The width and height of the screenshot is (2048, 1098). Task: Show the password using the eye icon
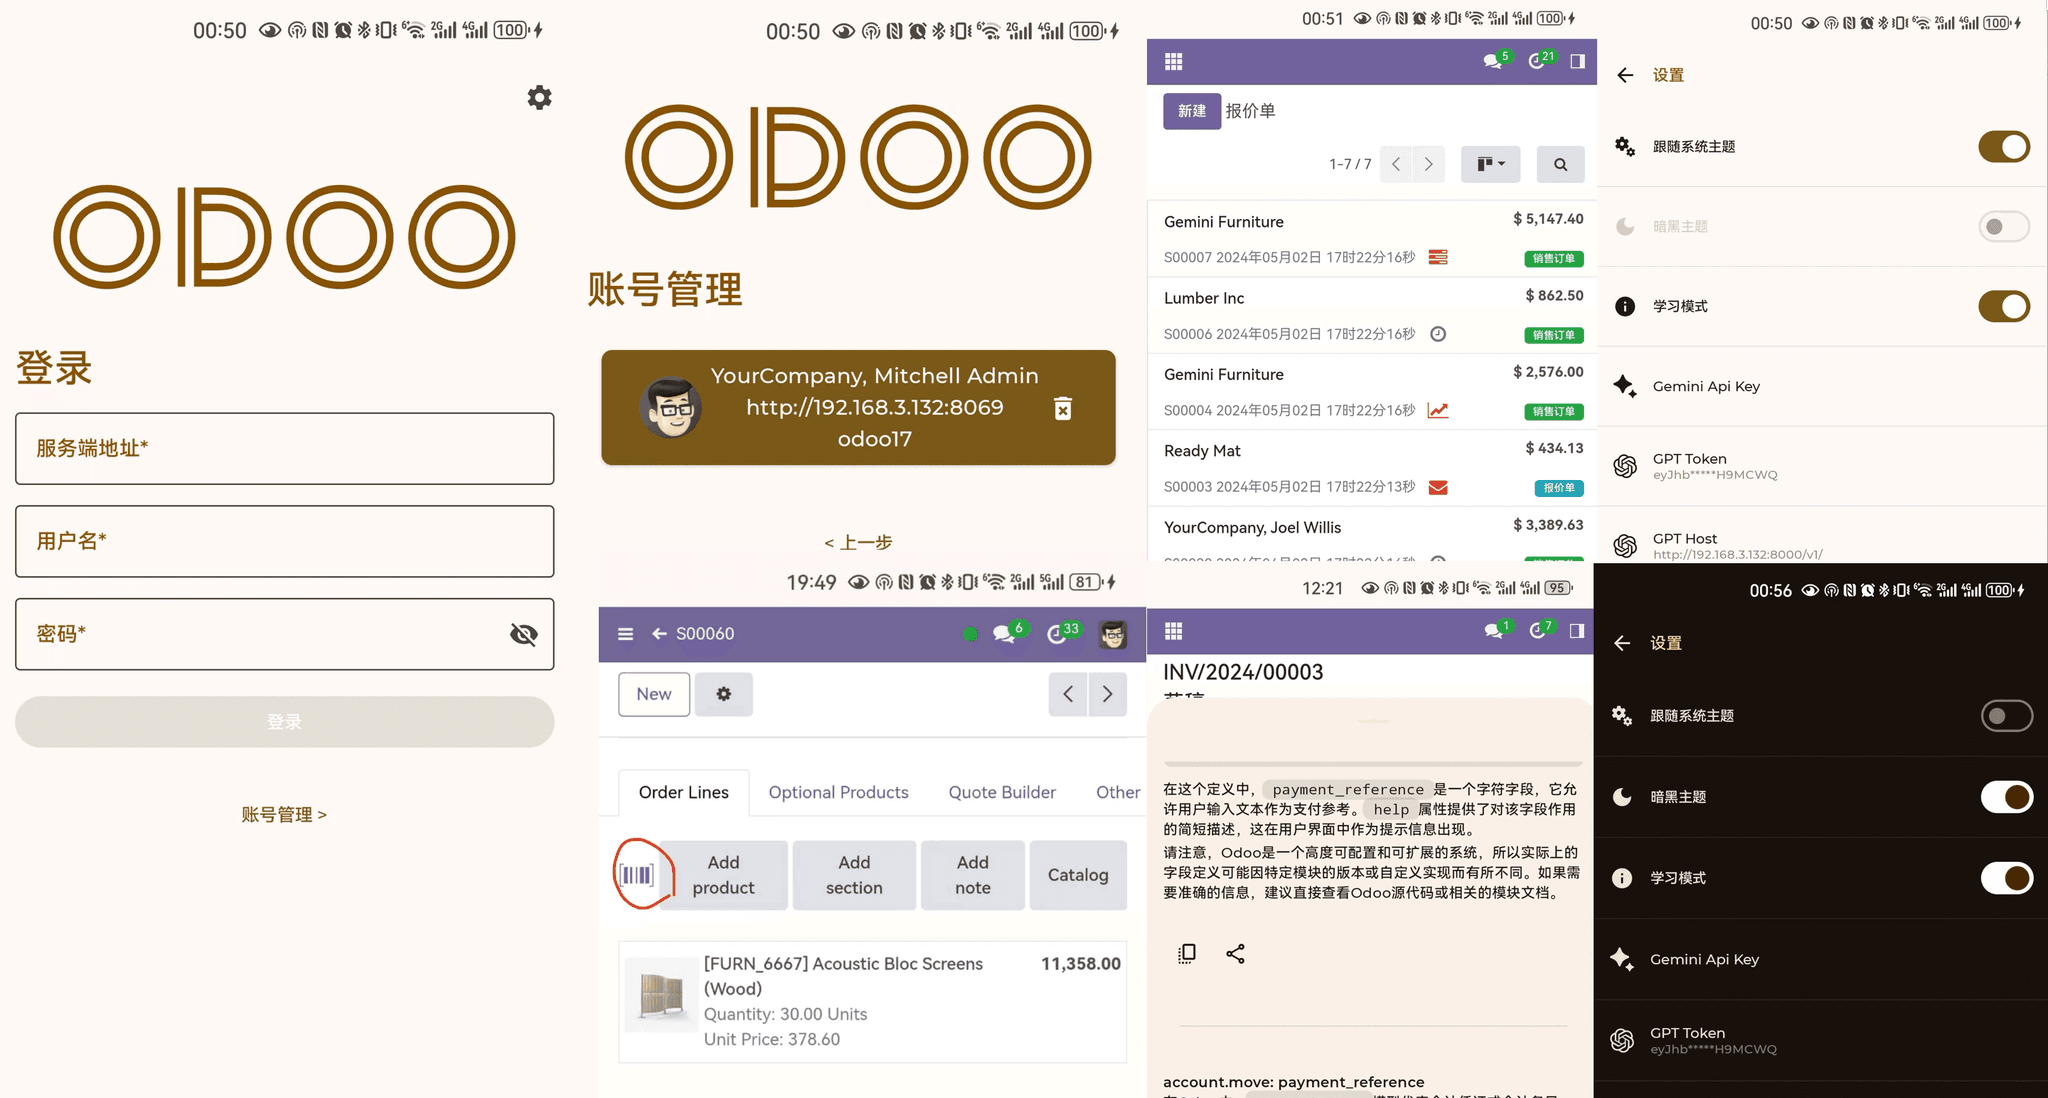click(523, 634)
